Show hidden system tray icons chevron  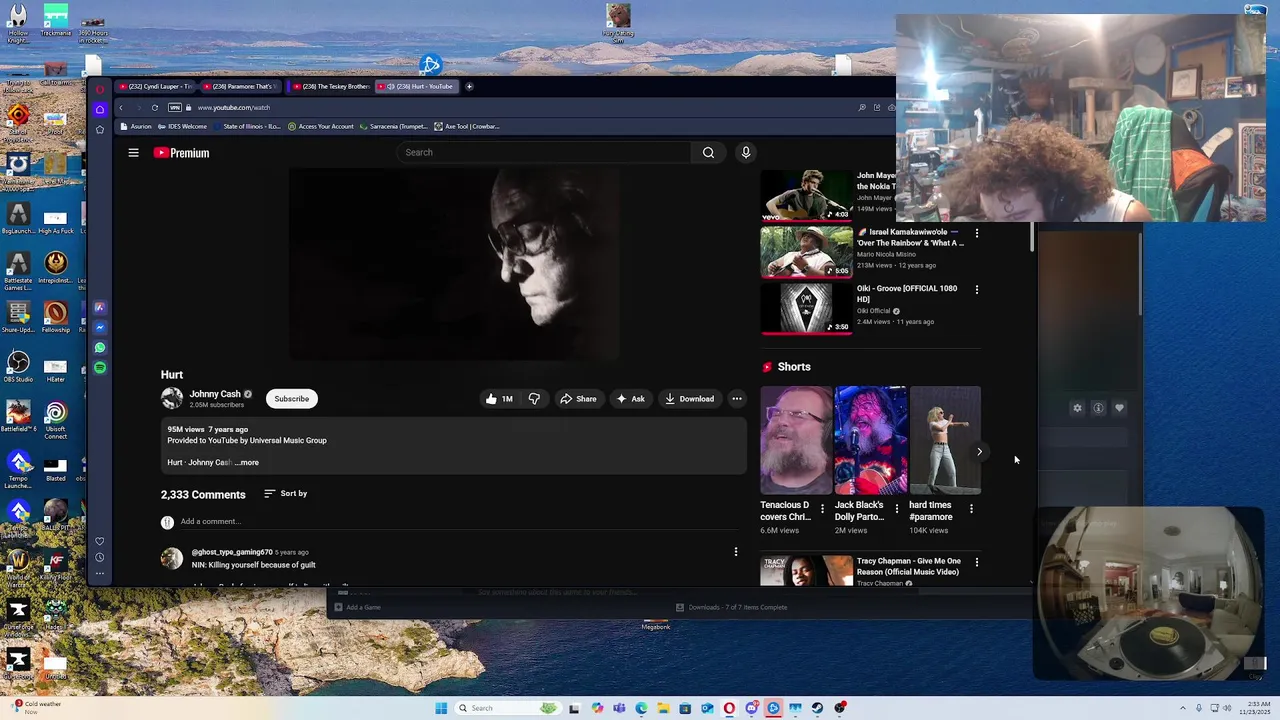tap(1183, 708)
